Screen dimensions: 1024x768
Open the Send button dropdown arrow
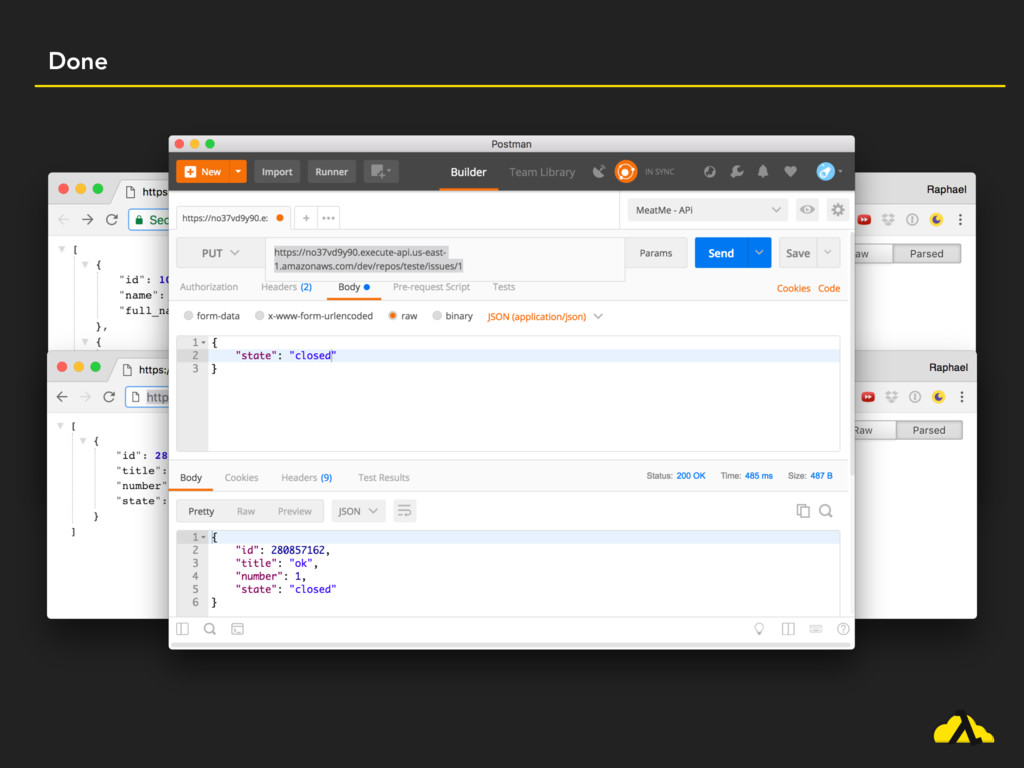point(759,253)
